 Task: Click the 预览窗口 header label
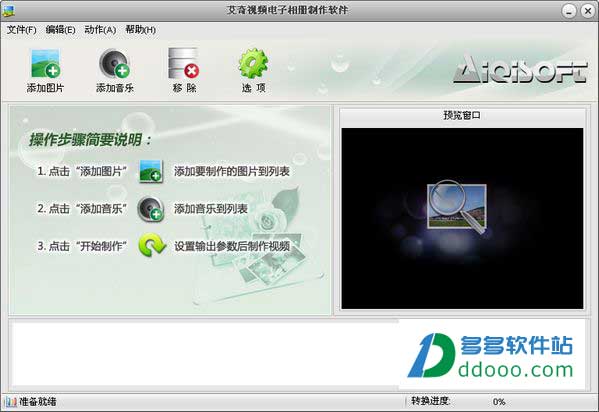pyautogui.click(x=462, y=115)
